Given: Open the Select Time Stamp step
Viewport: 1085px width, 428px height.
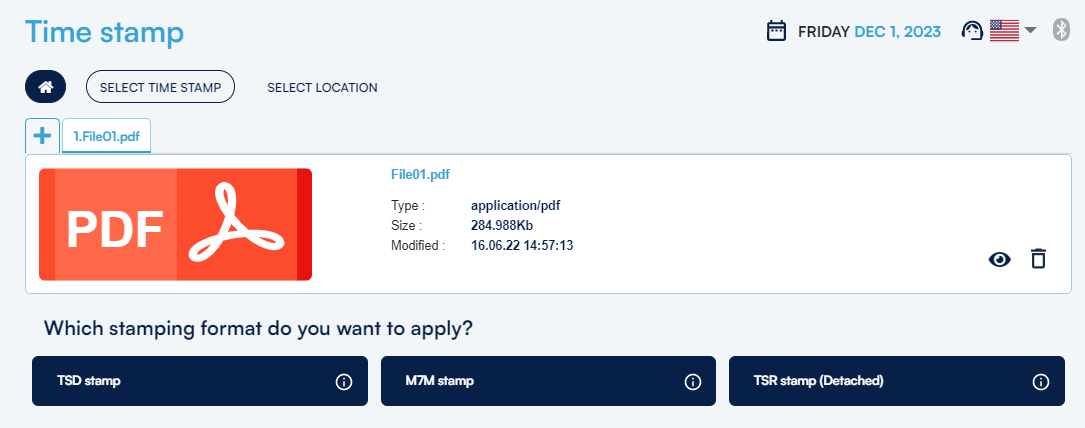Looking at the screenshot, I should 160,87.
